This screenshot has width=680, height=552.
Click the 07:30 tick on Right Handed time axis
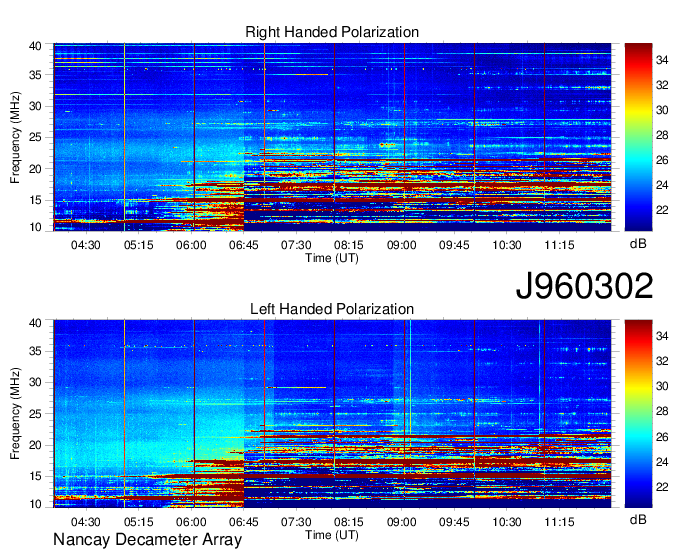pyautogui.click(x=296, y=245)
